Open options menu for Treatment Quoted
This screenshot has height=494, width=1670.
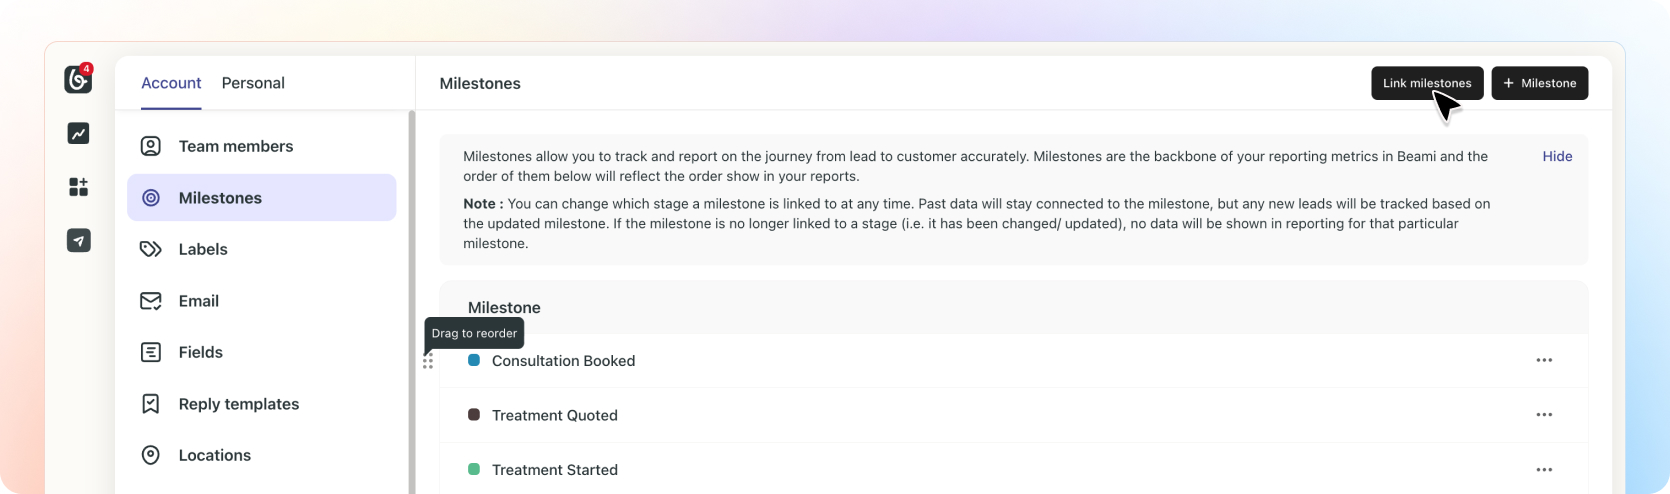click(1544, 415)
